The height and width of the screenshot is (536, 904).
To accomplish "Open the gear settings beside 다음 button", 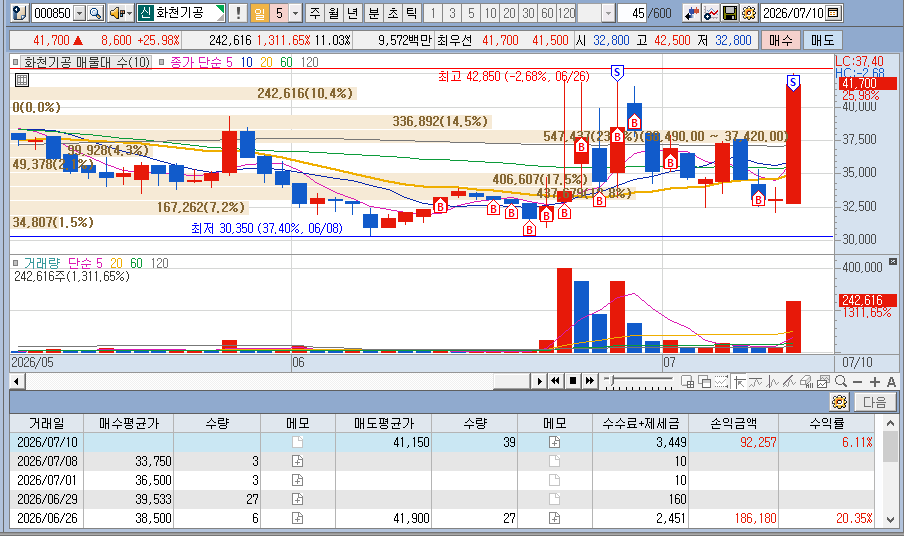I will (839, 402).
